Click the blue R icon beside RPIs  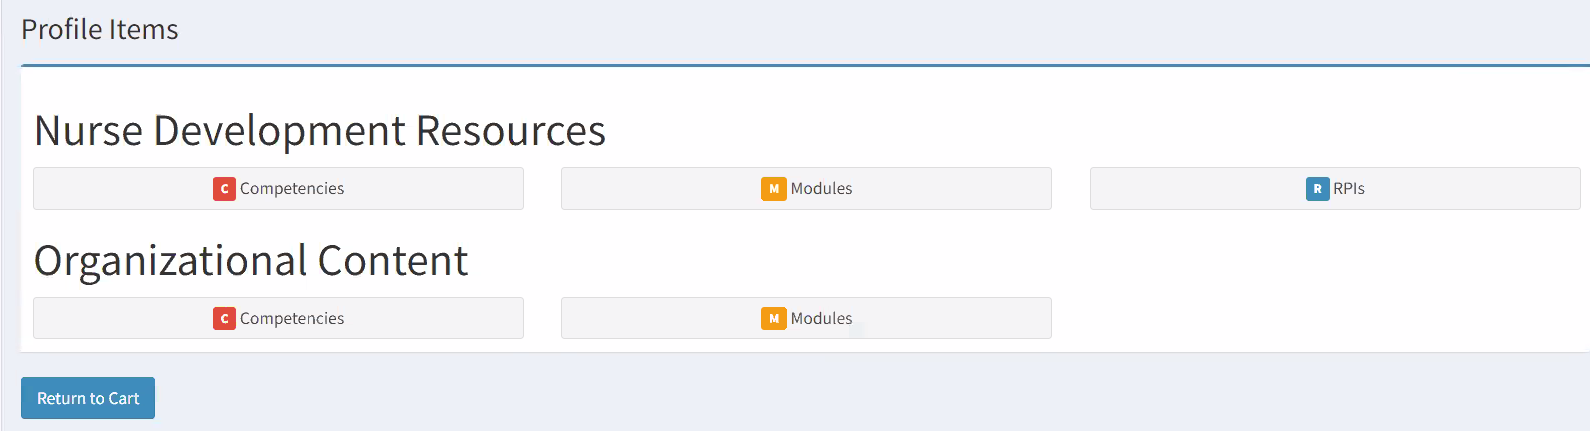(1318, 188)
